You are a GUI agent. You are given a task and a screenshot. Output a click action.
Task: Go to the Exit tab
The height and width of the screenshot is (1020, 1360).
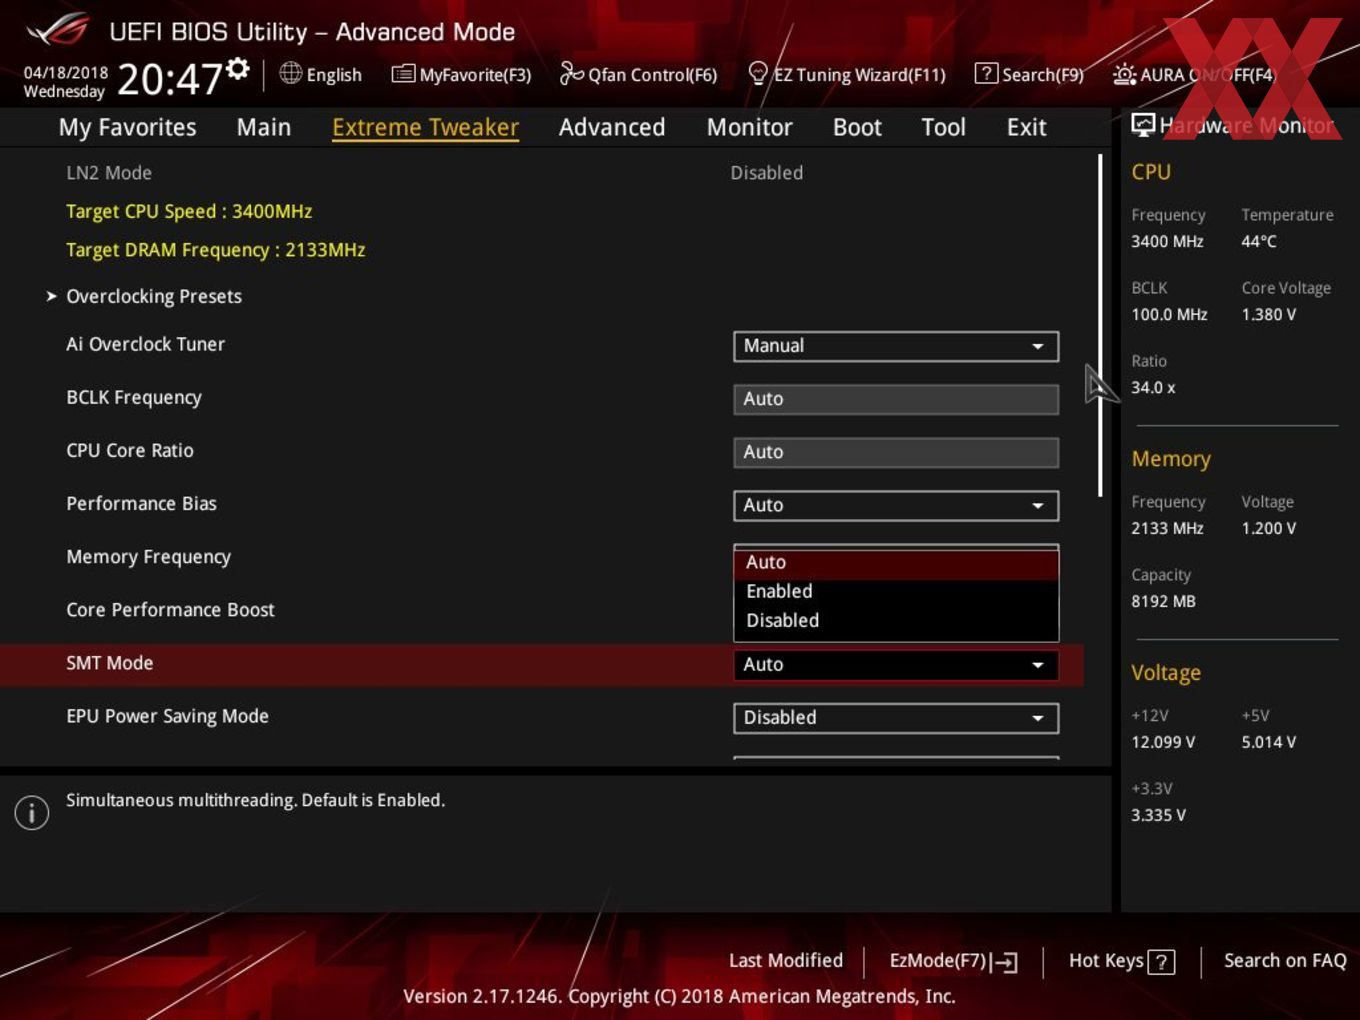coord(1026,127)
